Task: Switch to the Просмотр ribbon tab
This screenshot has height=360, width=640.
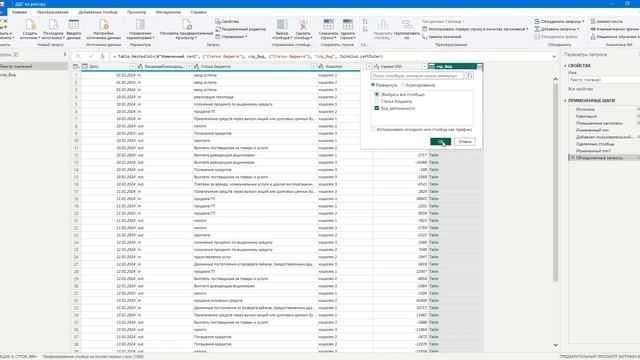Action: [x=136, y=12]
